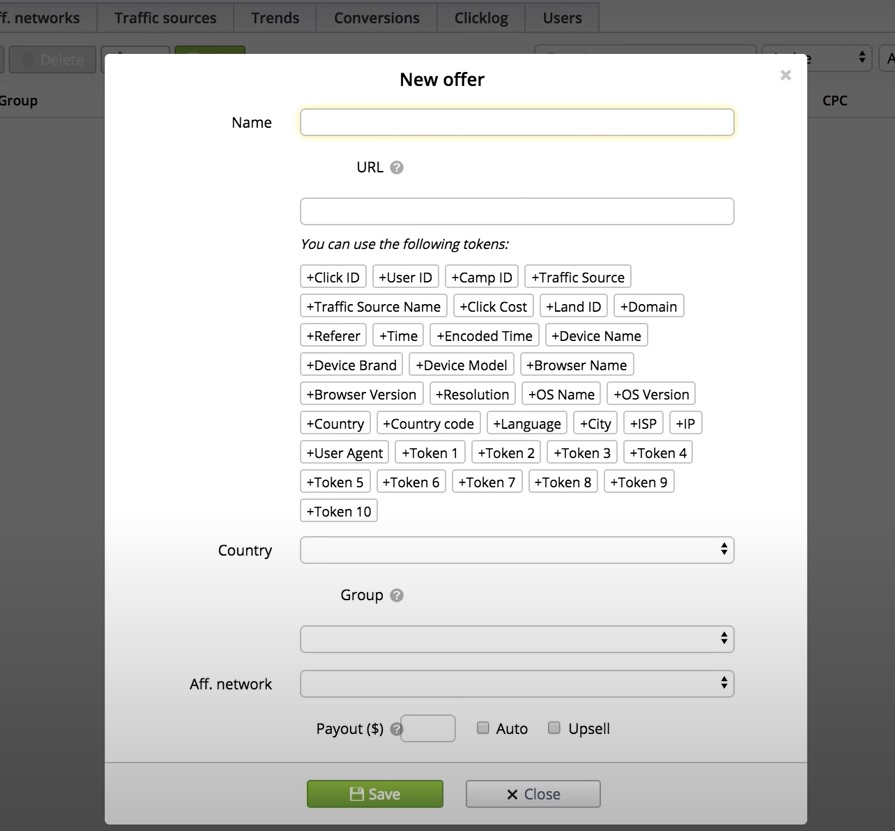Open the Trends tab
The width and height of the screenshot is (895, 831).
275,18
